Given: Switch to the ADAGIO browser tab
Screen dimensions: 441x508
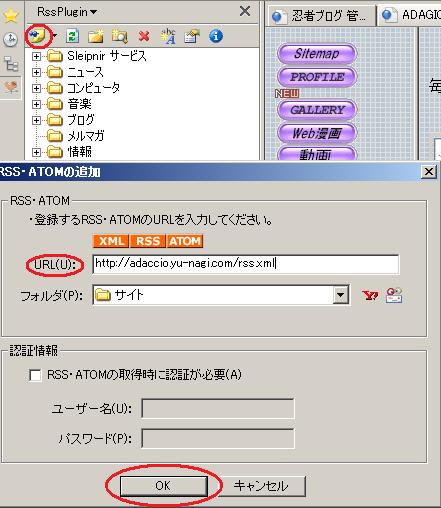Looking at the screenshot, I should point(410,15).
